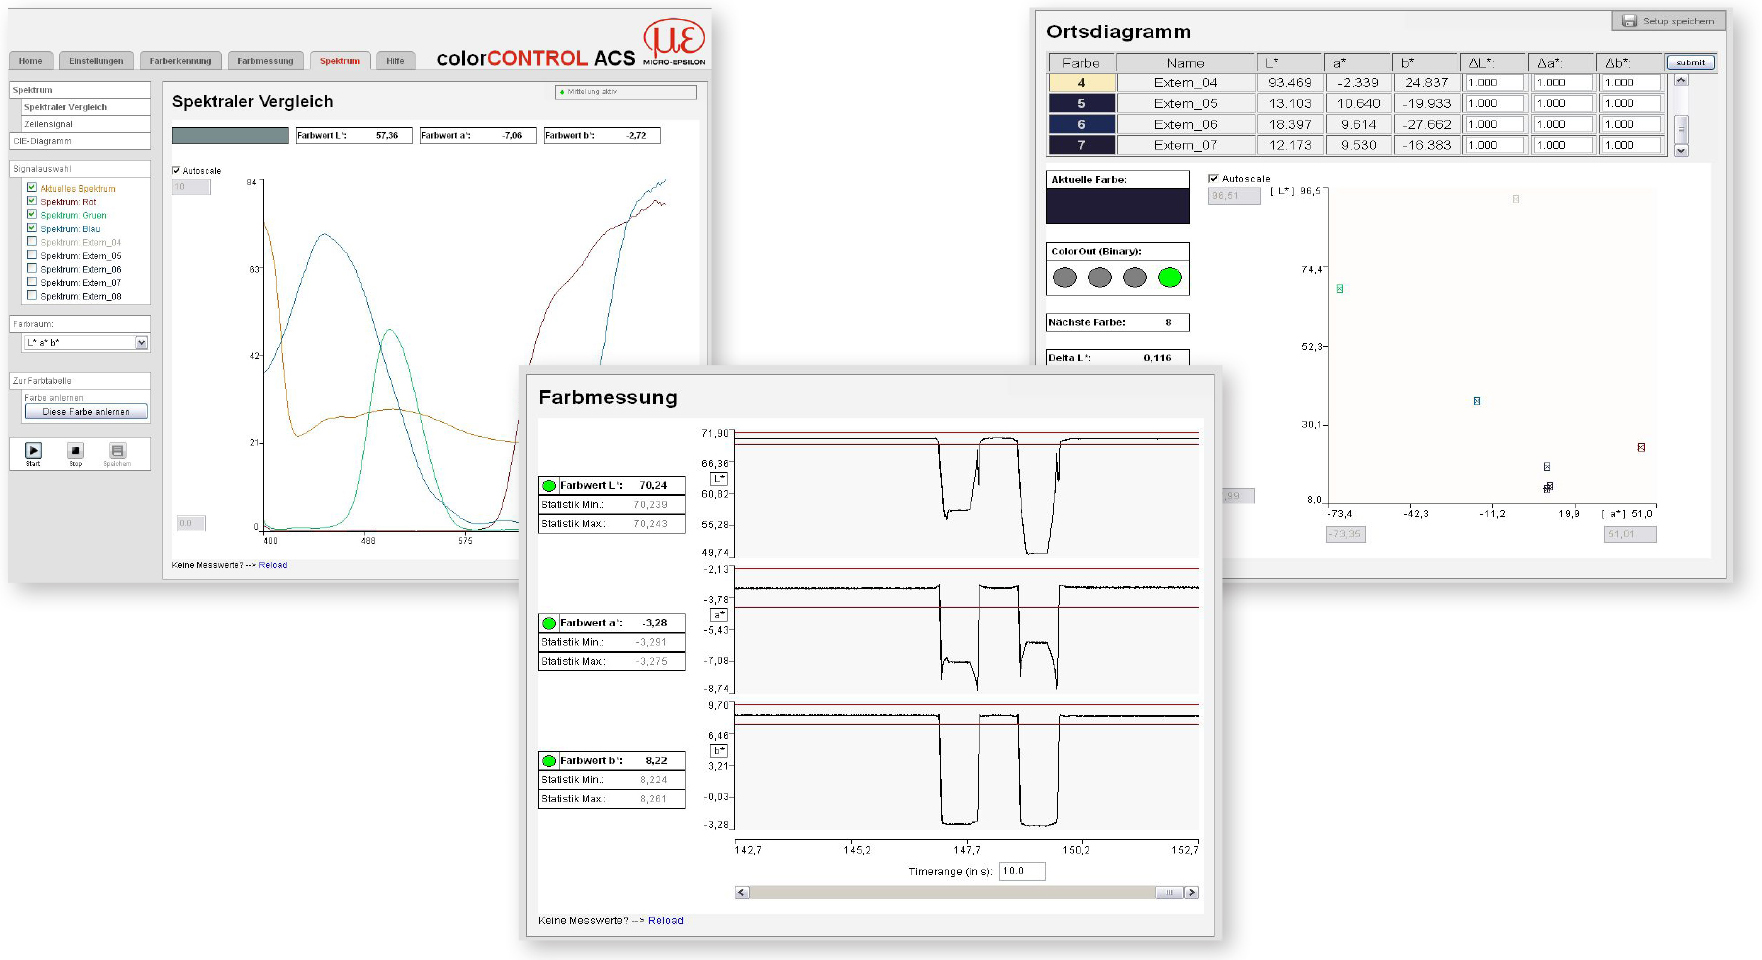The image size is (1762, 960).
Task: Click Farbe 5 color cell
Action: point(1081,104)
